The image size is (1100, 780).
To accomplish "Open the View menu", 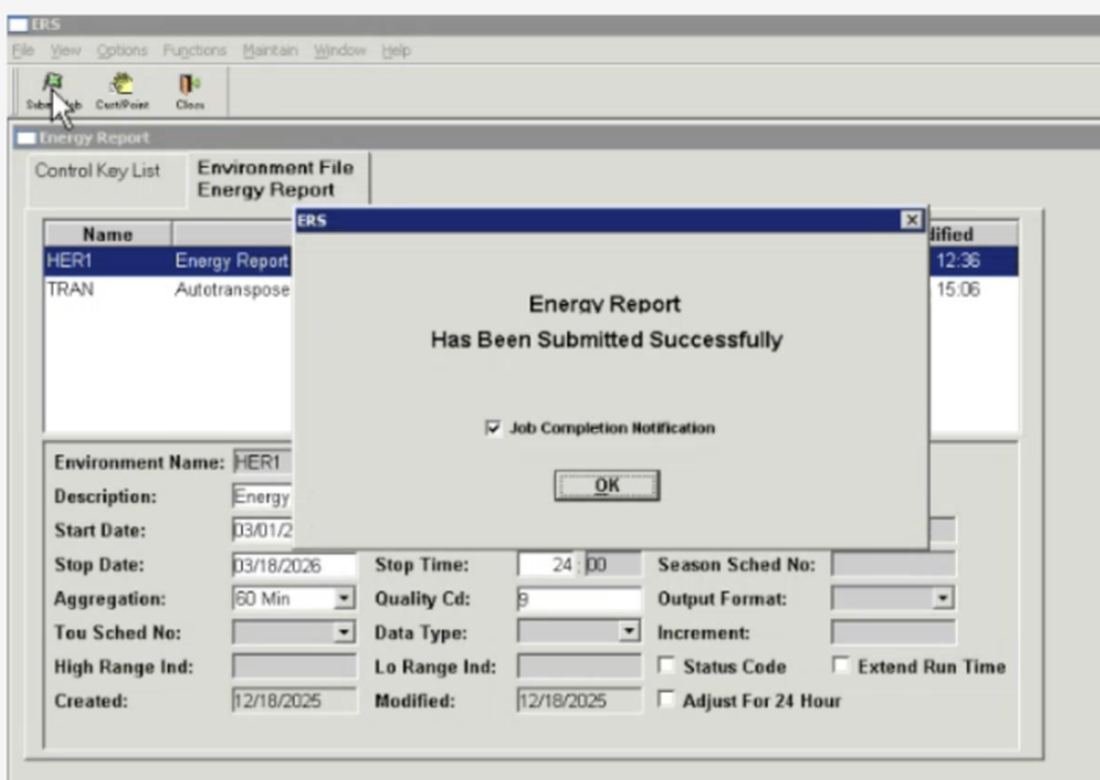I will coord(65,51).
